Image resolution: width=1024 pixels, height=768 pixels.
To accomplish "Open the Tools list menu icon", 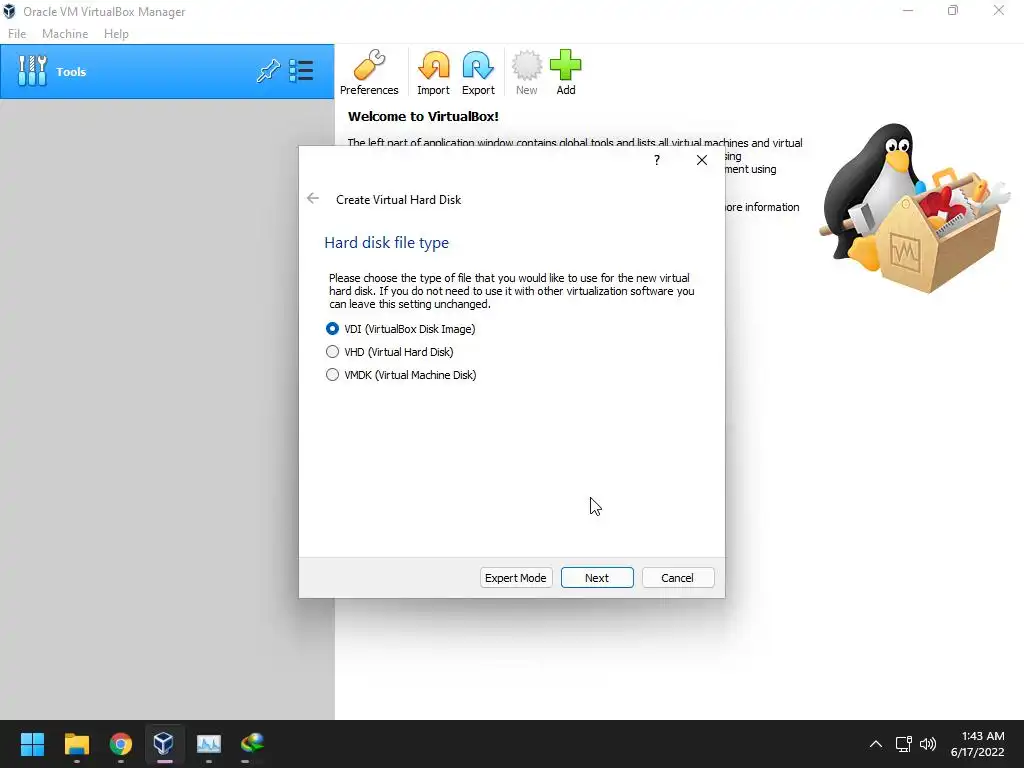I will [301, 71].
